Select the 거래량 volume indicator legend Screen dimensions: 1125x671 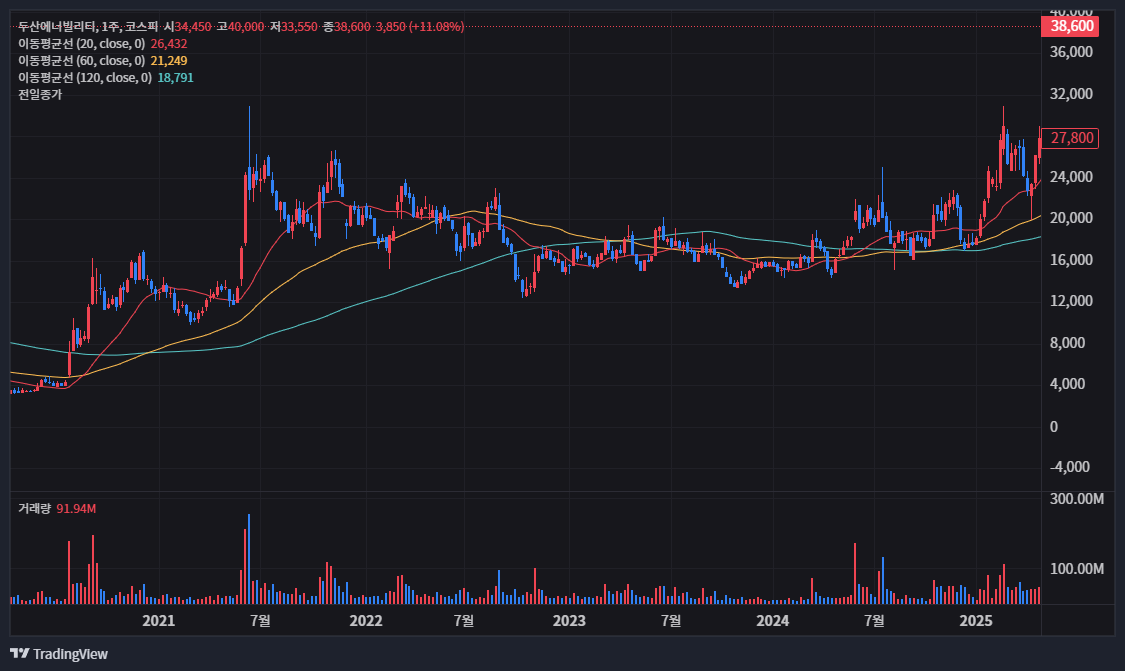point(34,509)
